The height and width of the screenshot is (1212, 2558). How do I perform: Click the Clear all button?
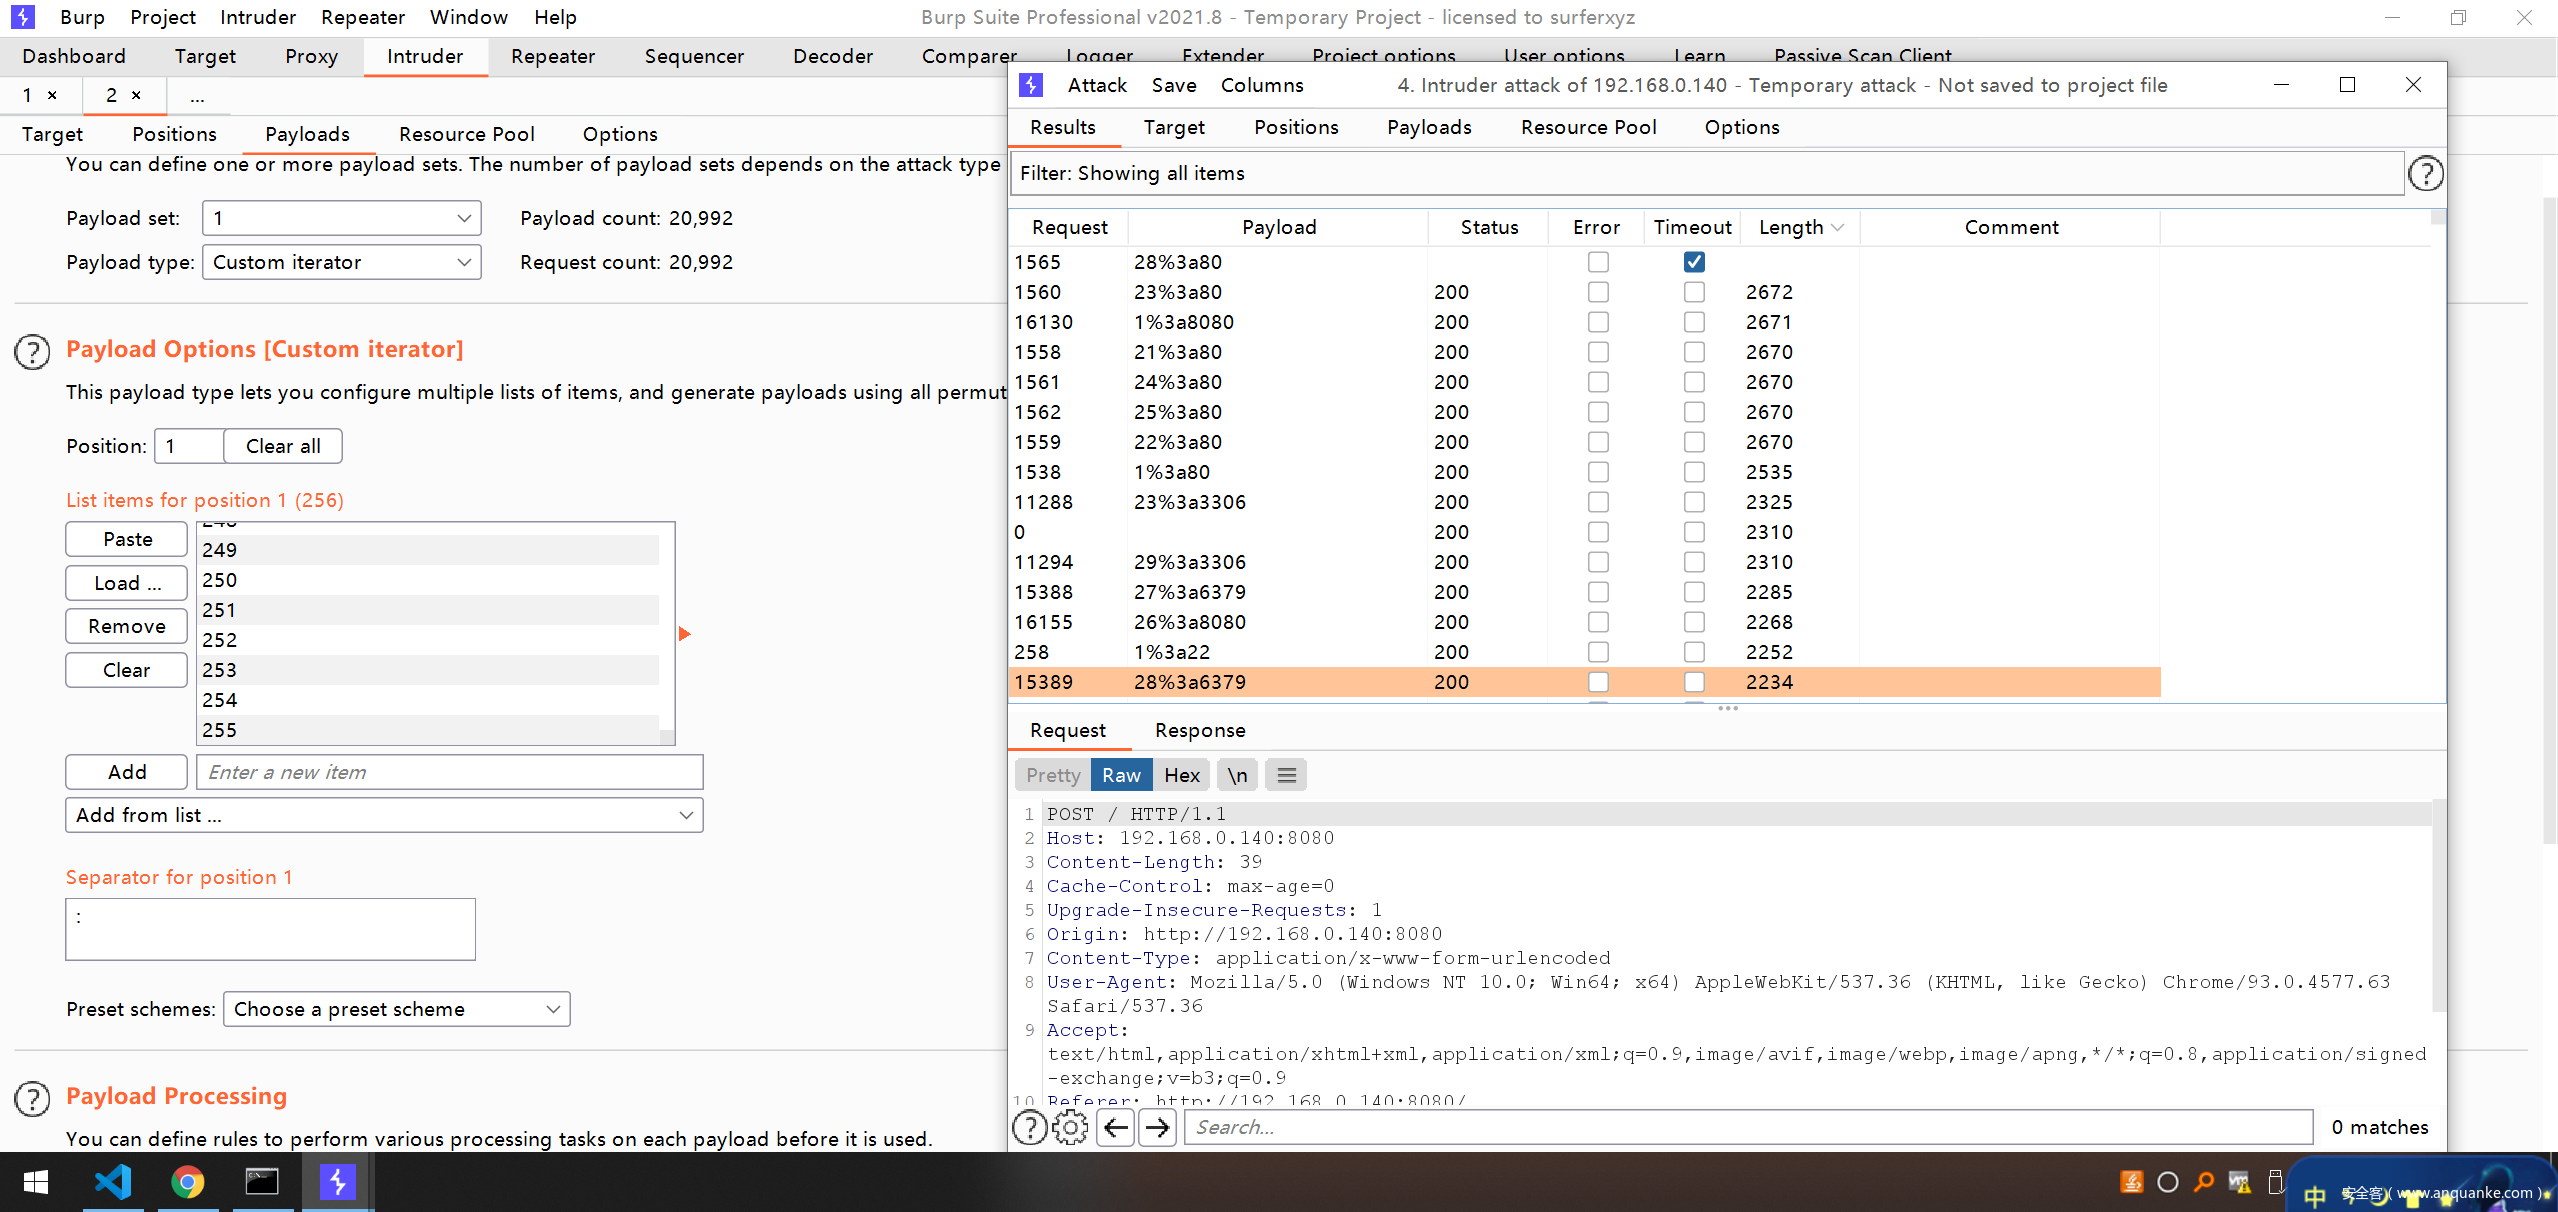[x=283, y=446]
